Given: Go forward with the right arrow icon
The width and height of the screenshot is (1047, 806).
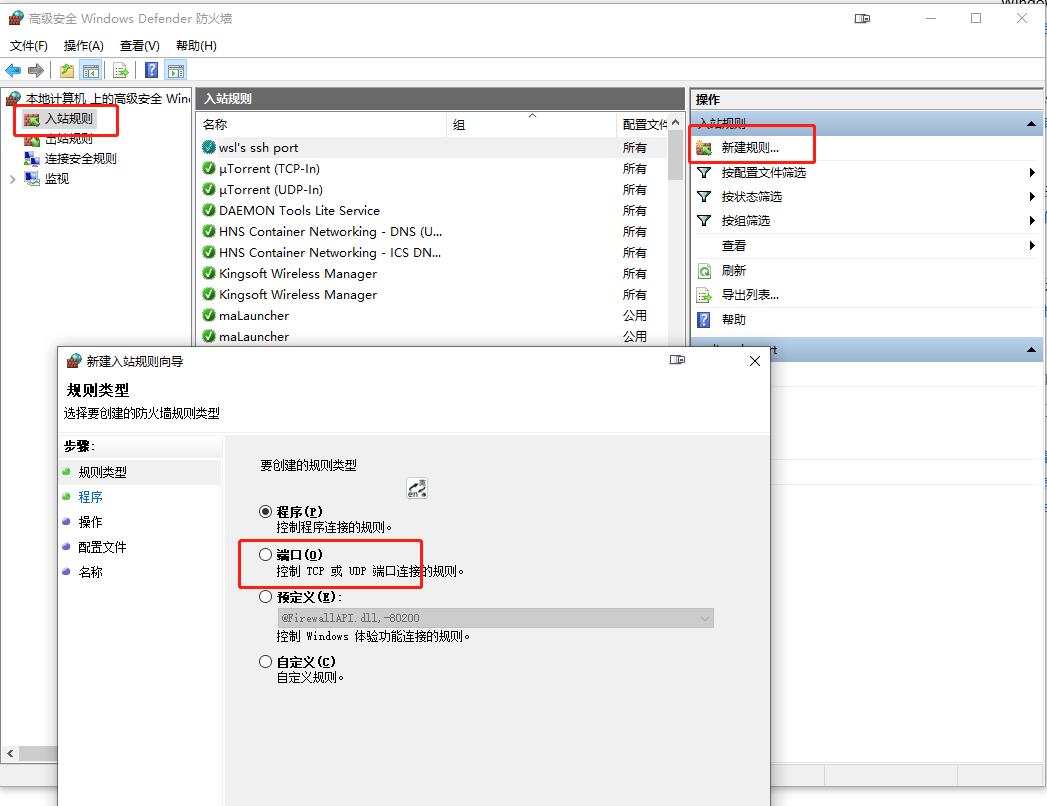Looking at the screenshot, I should (35, 70).
